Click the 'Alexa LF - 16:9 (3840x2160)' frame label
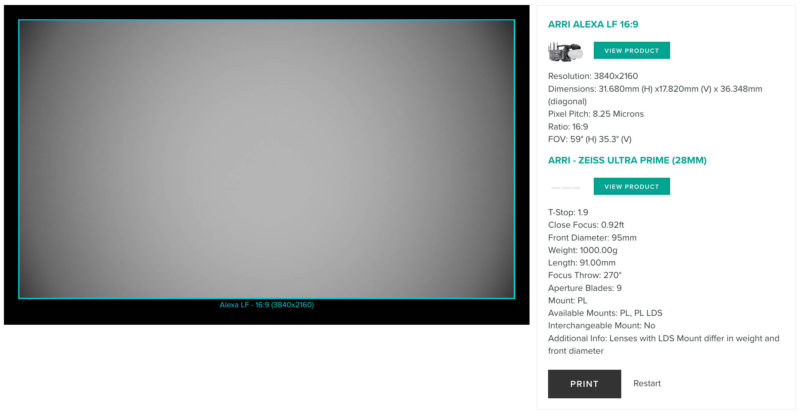 267,305
